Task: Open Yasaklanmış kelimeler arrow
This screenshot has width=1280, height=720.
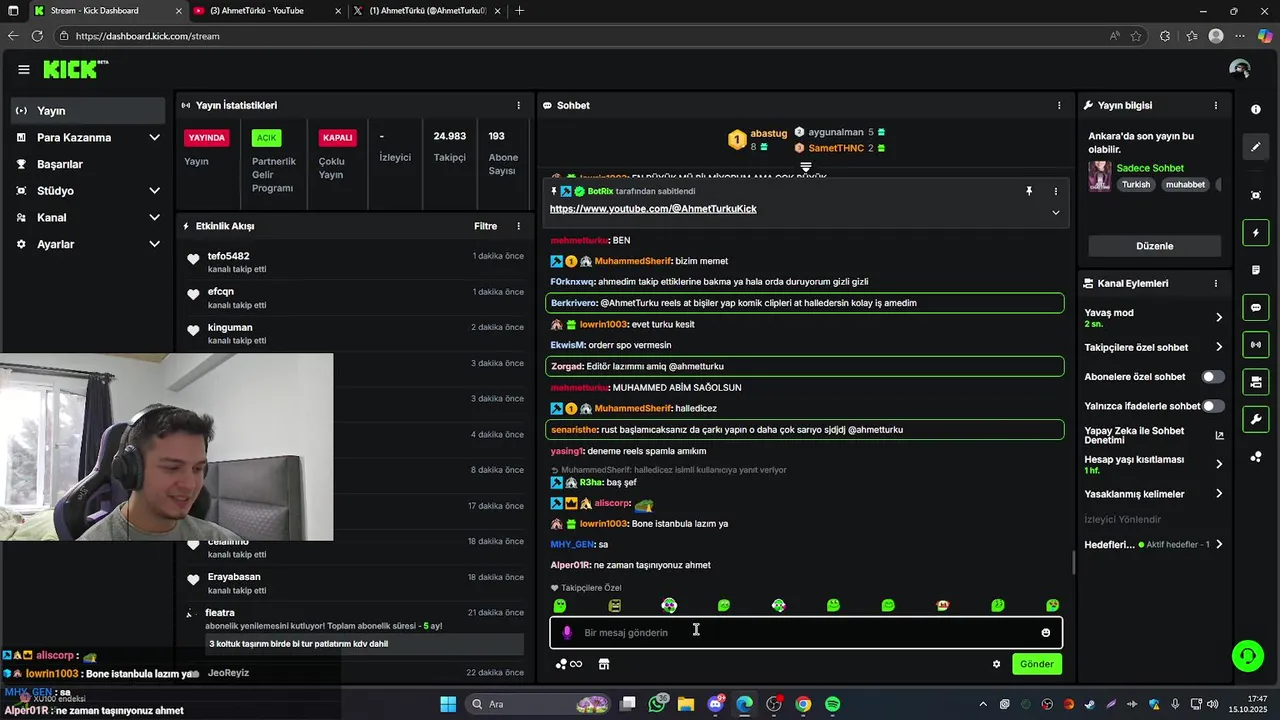Action: [x=1218, y=494]
